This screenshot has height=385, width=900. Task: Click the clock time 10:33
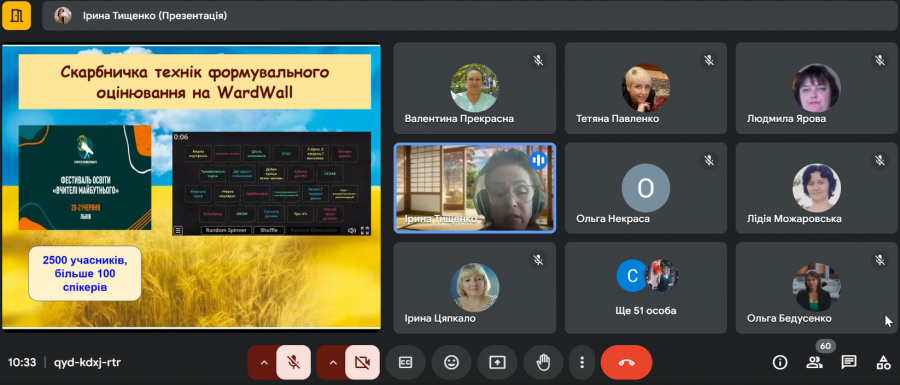[x=22, y=362]
